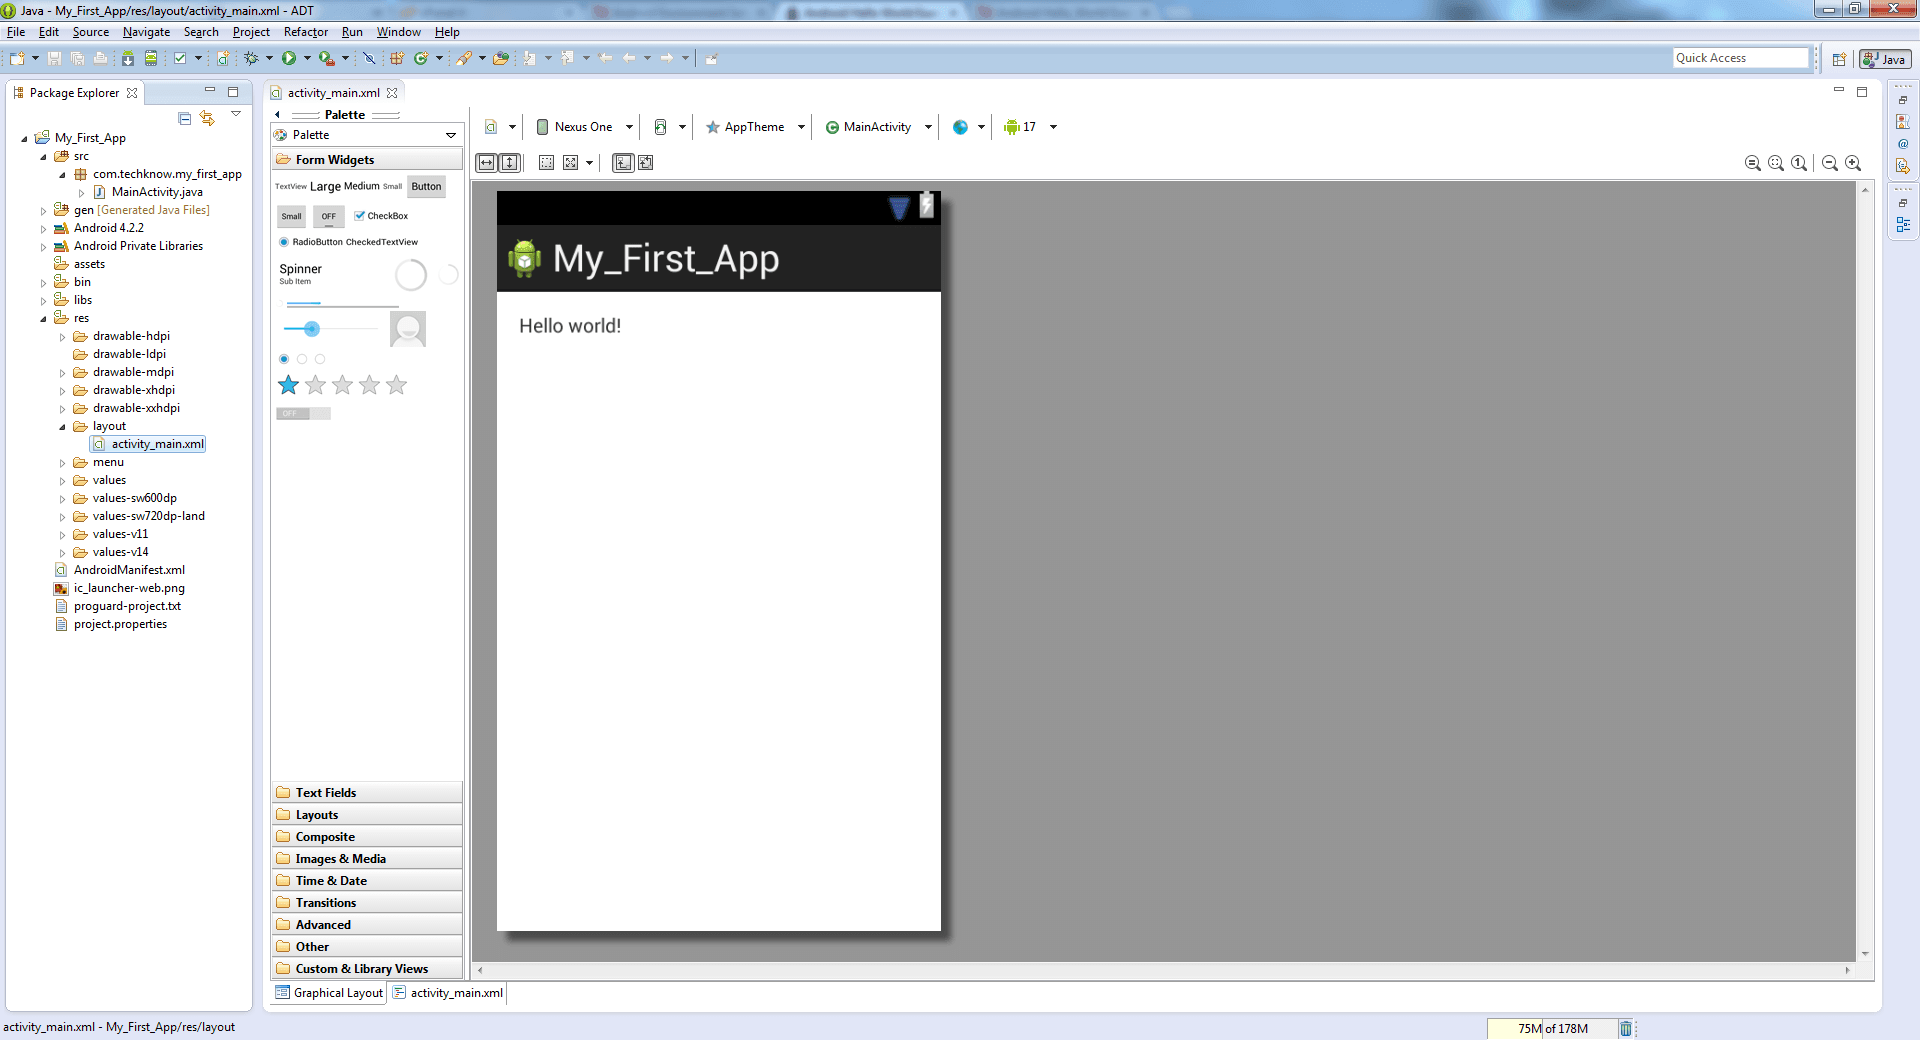Open the Text Fields palette category
Viewport: 1923px width, 1040px height.
[x=367, y=793]
